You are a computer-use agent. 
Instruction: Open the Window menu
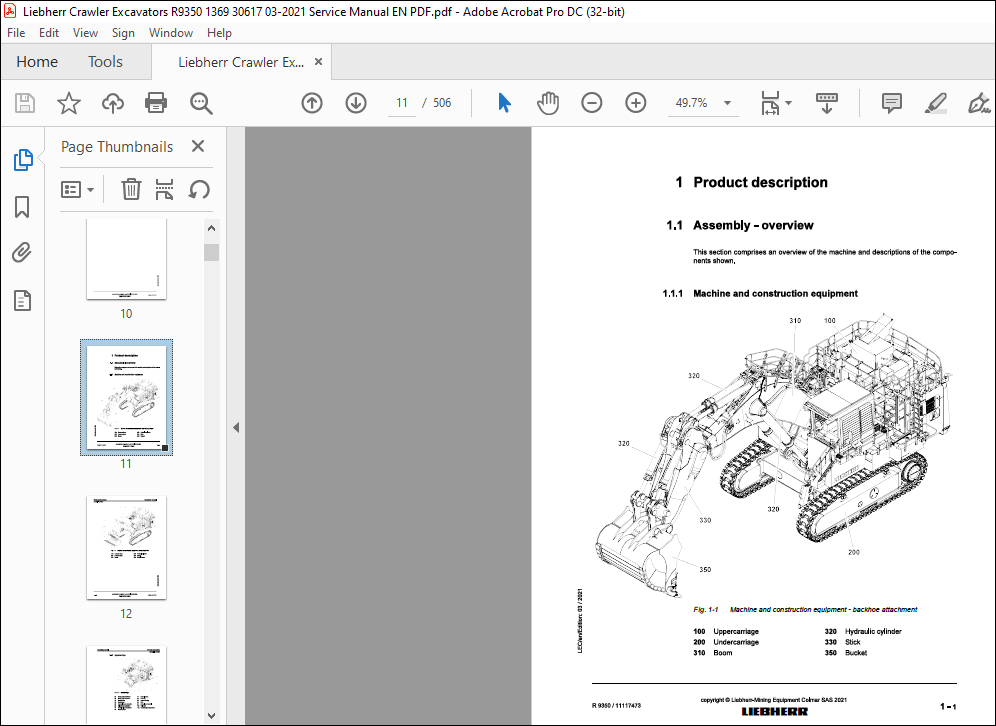[x=171, y=33]
